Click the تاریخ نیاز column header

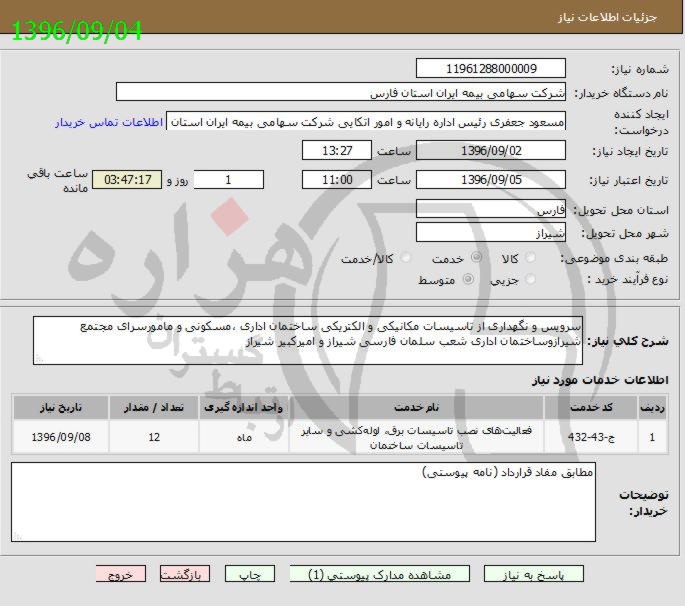(61, 408)
